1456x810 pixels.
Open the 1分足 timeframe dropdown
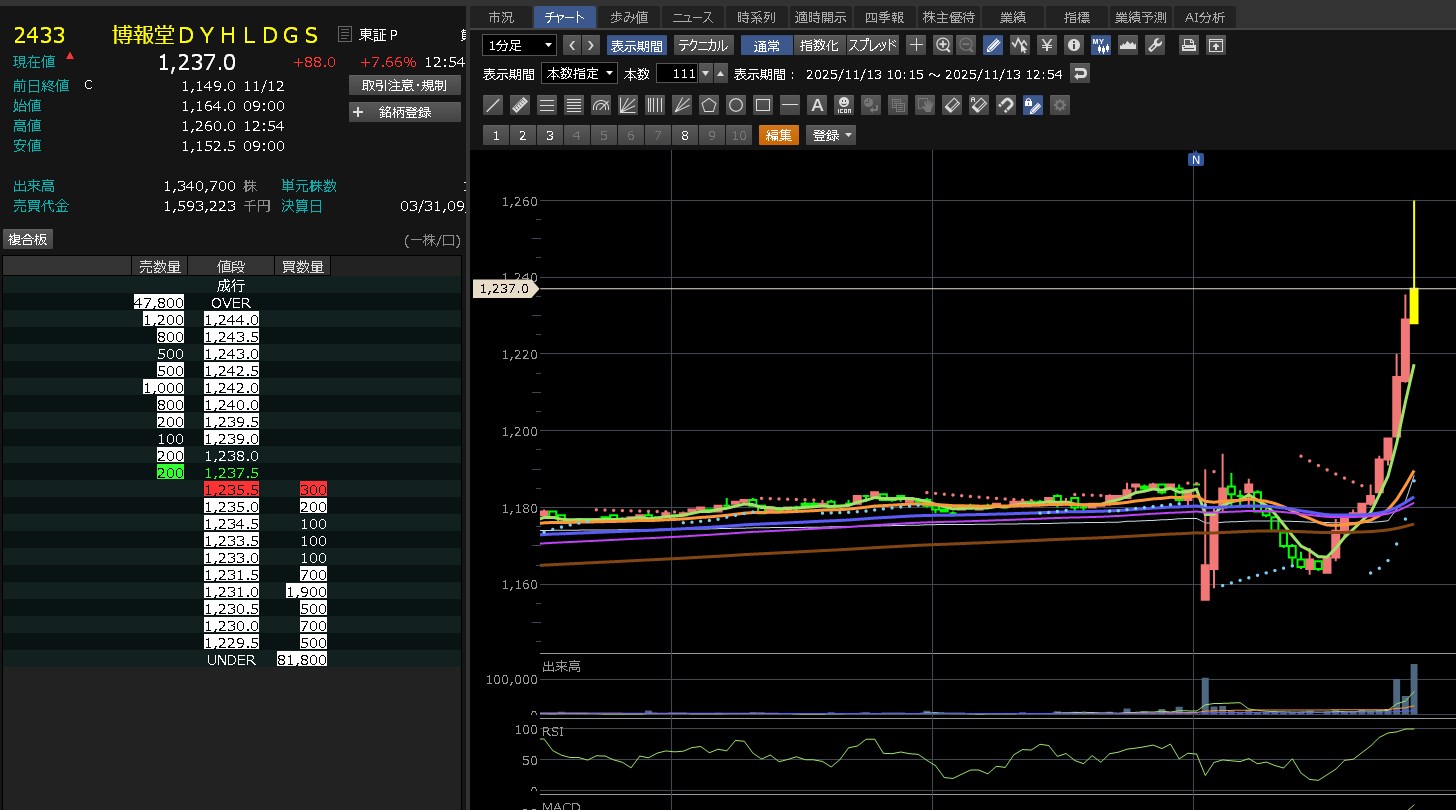(x=519, y=45)
